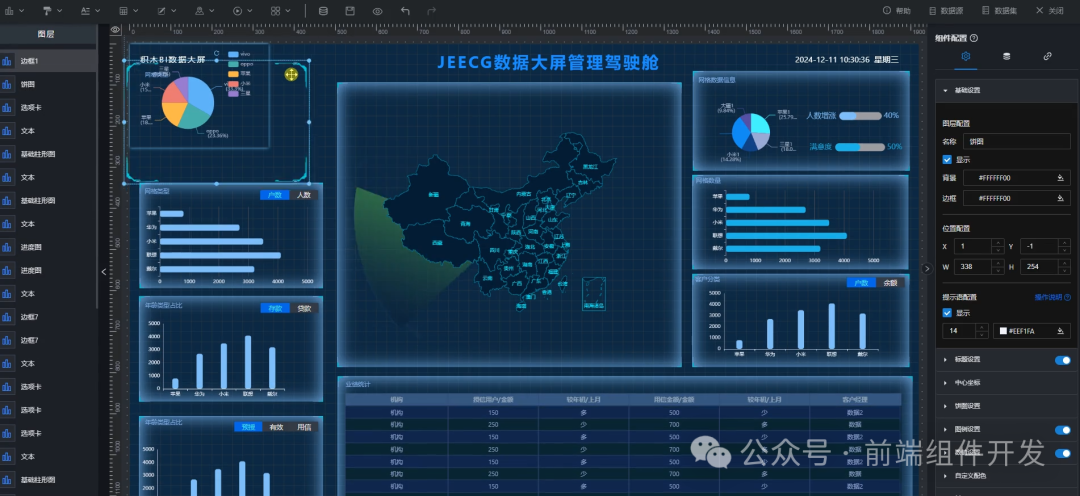Screen dimensions: 1080x496
Task: Select 用信 tab in bottom-left chart
Action: 304,427
